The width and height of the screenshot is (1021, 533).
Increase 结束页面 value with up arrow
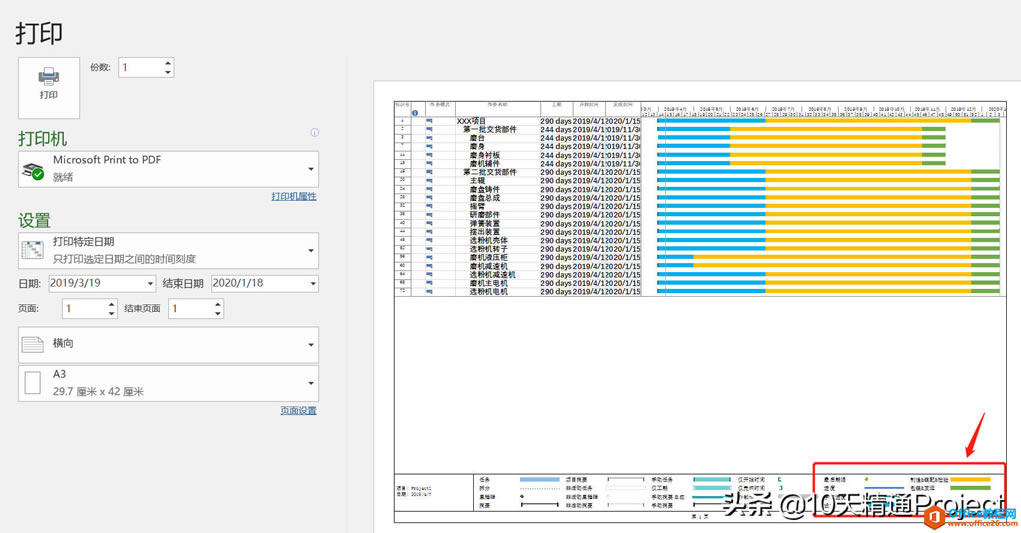[217, 304]
